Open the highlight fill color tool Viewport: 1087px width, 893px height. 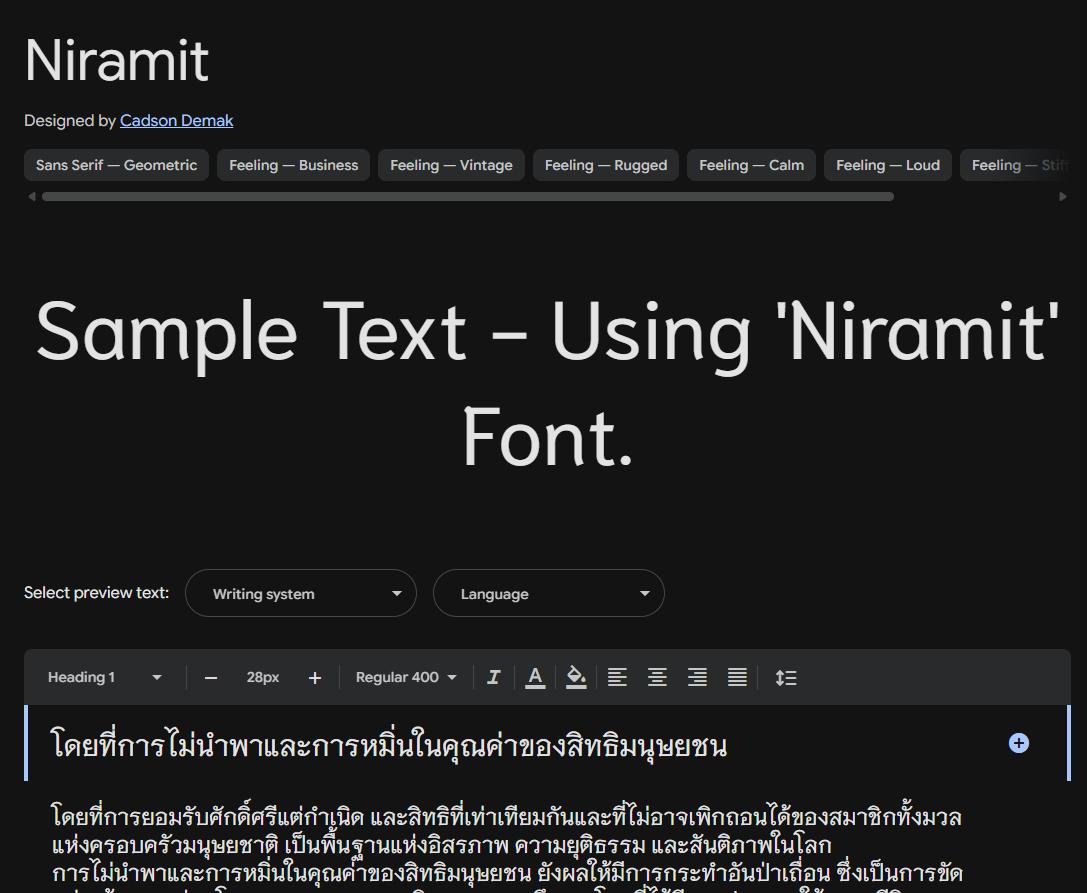point(576,677)
